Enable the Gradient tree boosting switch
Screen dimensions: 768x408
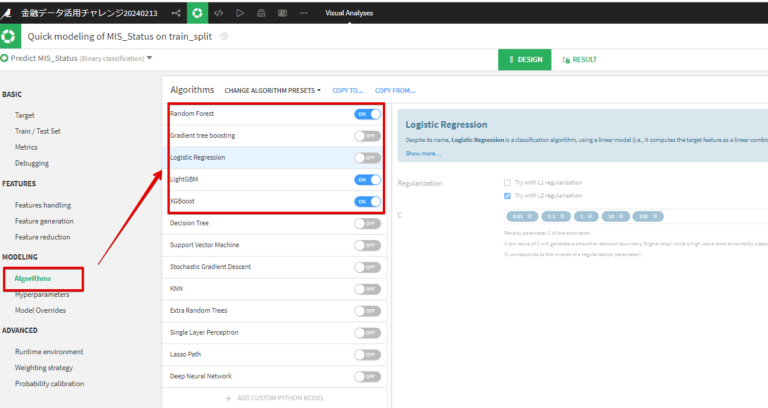click(x=367, y=136)
